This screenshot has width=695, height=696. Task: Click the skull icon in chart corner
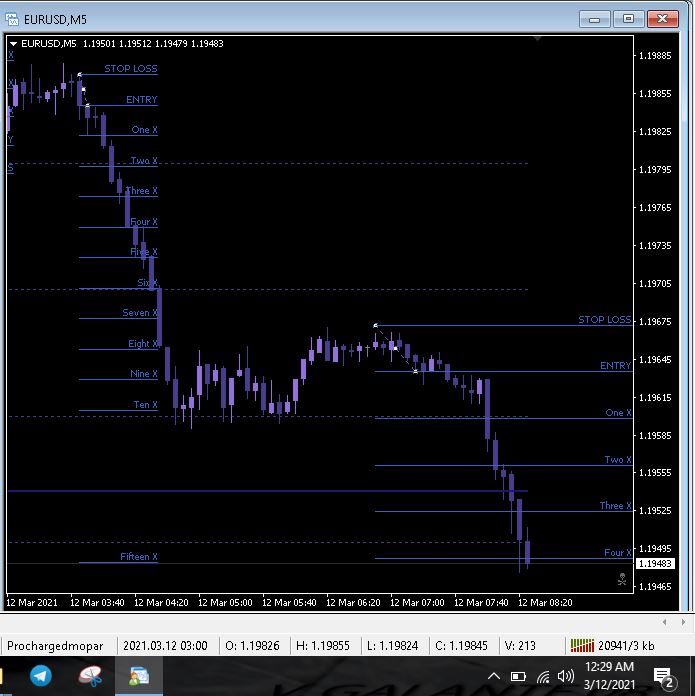[622, 579]
